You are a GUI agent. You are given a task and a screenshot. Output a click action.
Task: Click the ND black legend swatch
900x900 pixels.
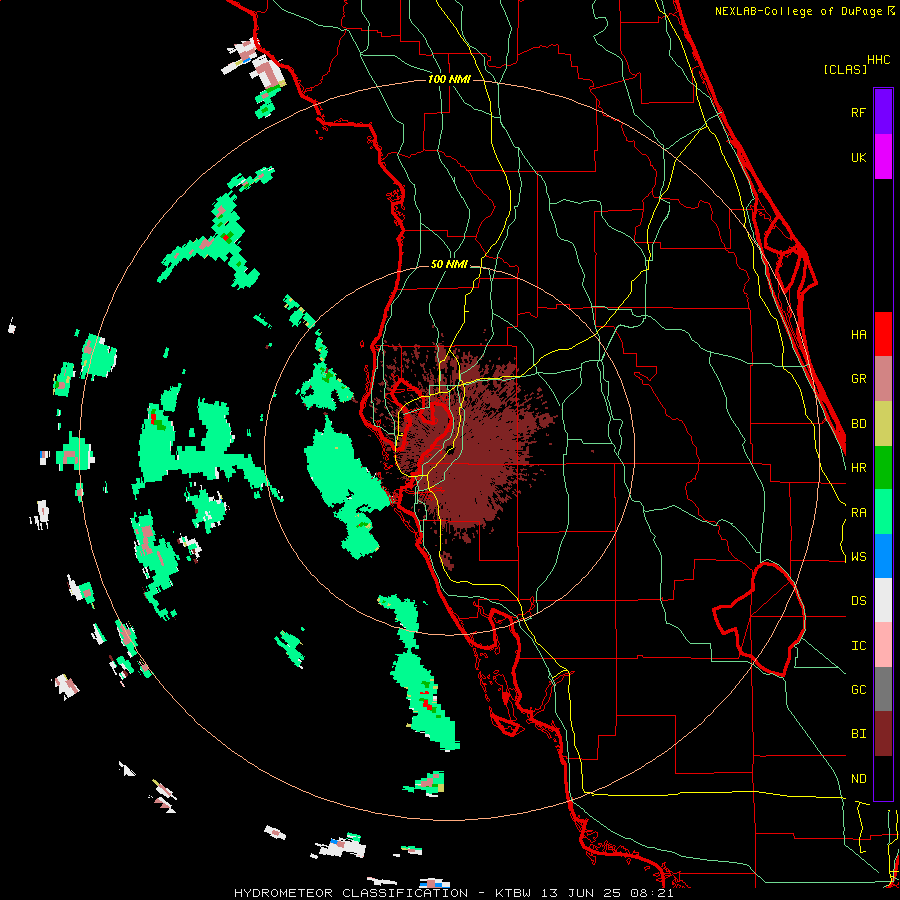click(883, 778)
